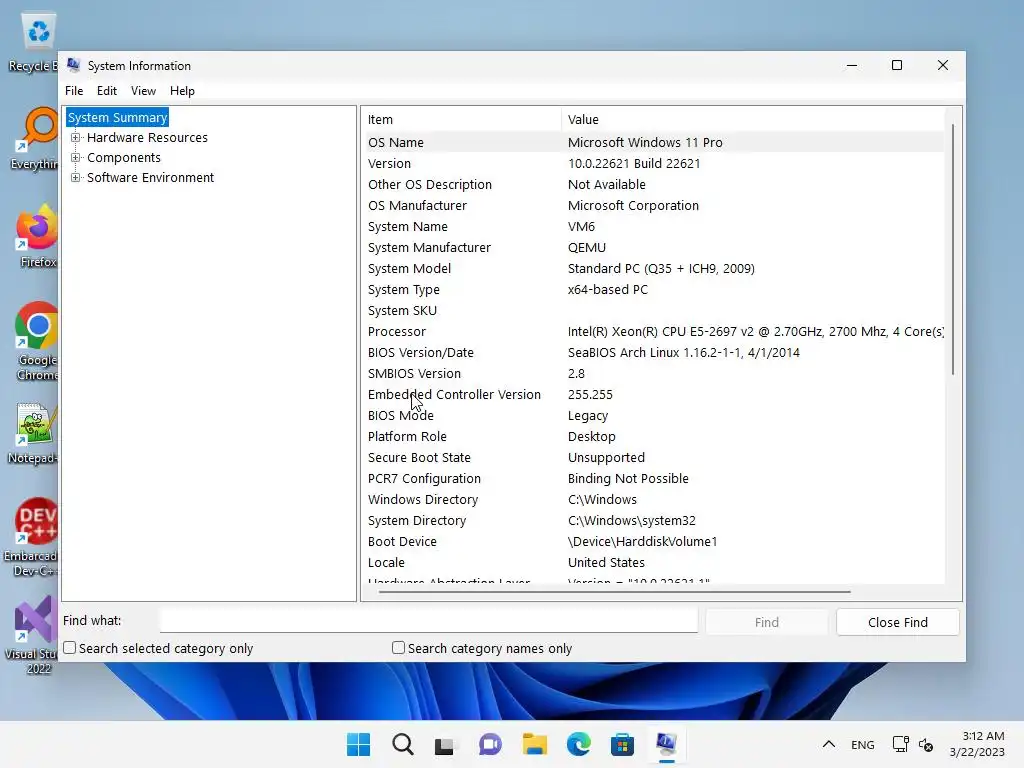Screen dimensions: 1024x768
Task: Click the Value column header
Action: coord(753,120)
